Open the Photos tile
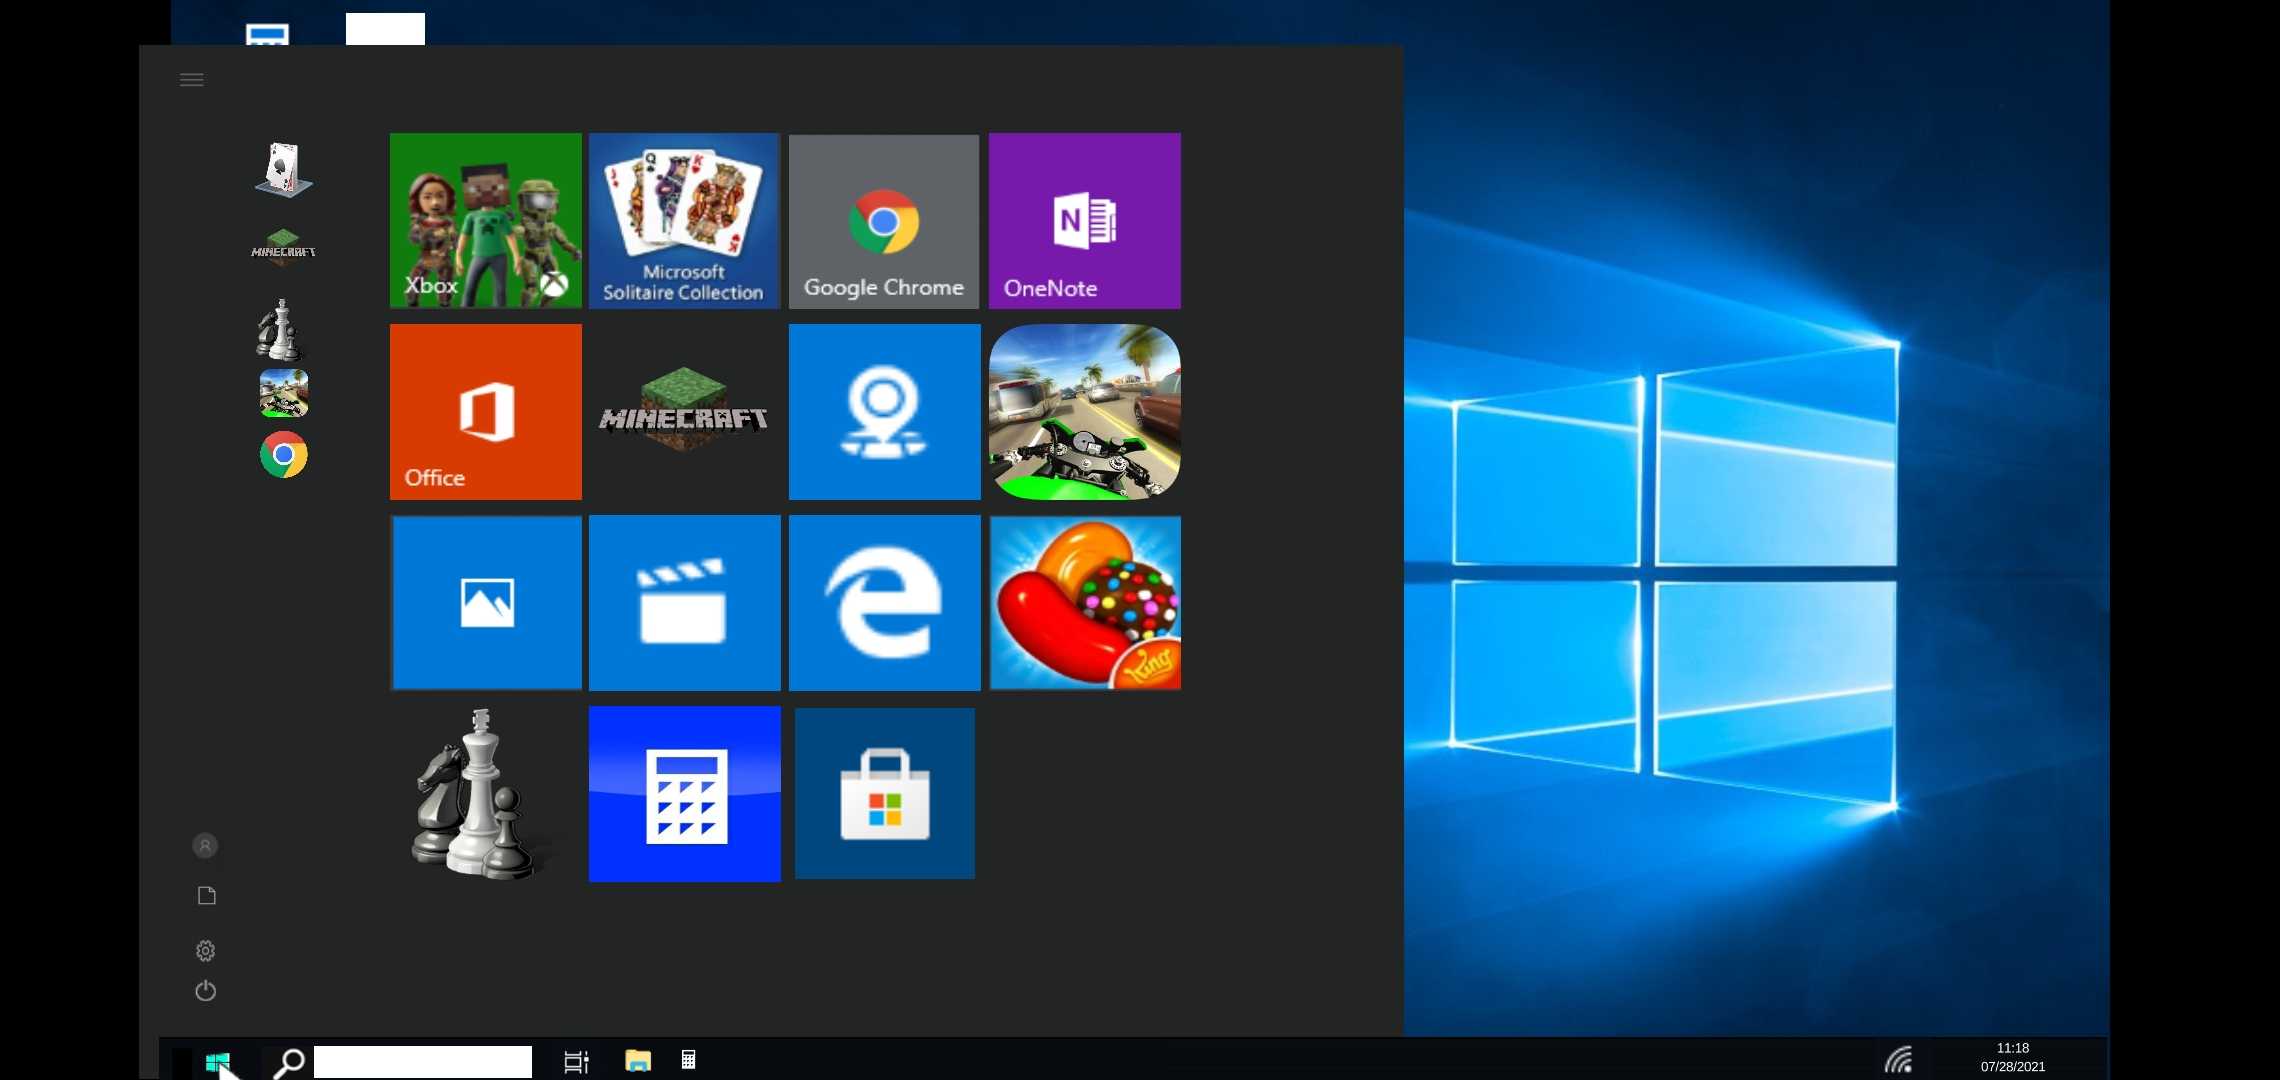Image resolution: width=2280 pixels, height=1080 pixels. point(485,602)
